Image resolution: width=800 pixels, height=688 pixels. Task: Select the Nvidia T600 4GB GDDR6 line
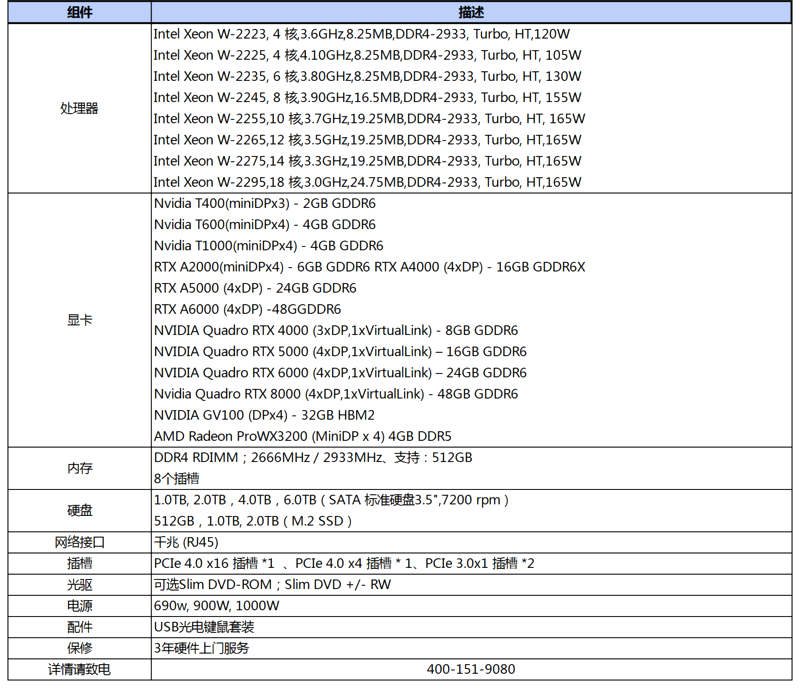click(265, 225)
